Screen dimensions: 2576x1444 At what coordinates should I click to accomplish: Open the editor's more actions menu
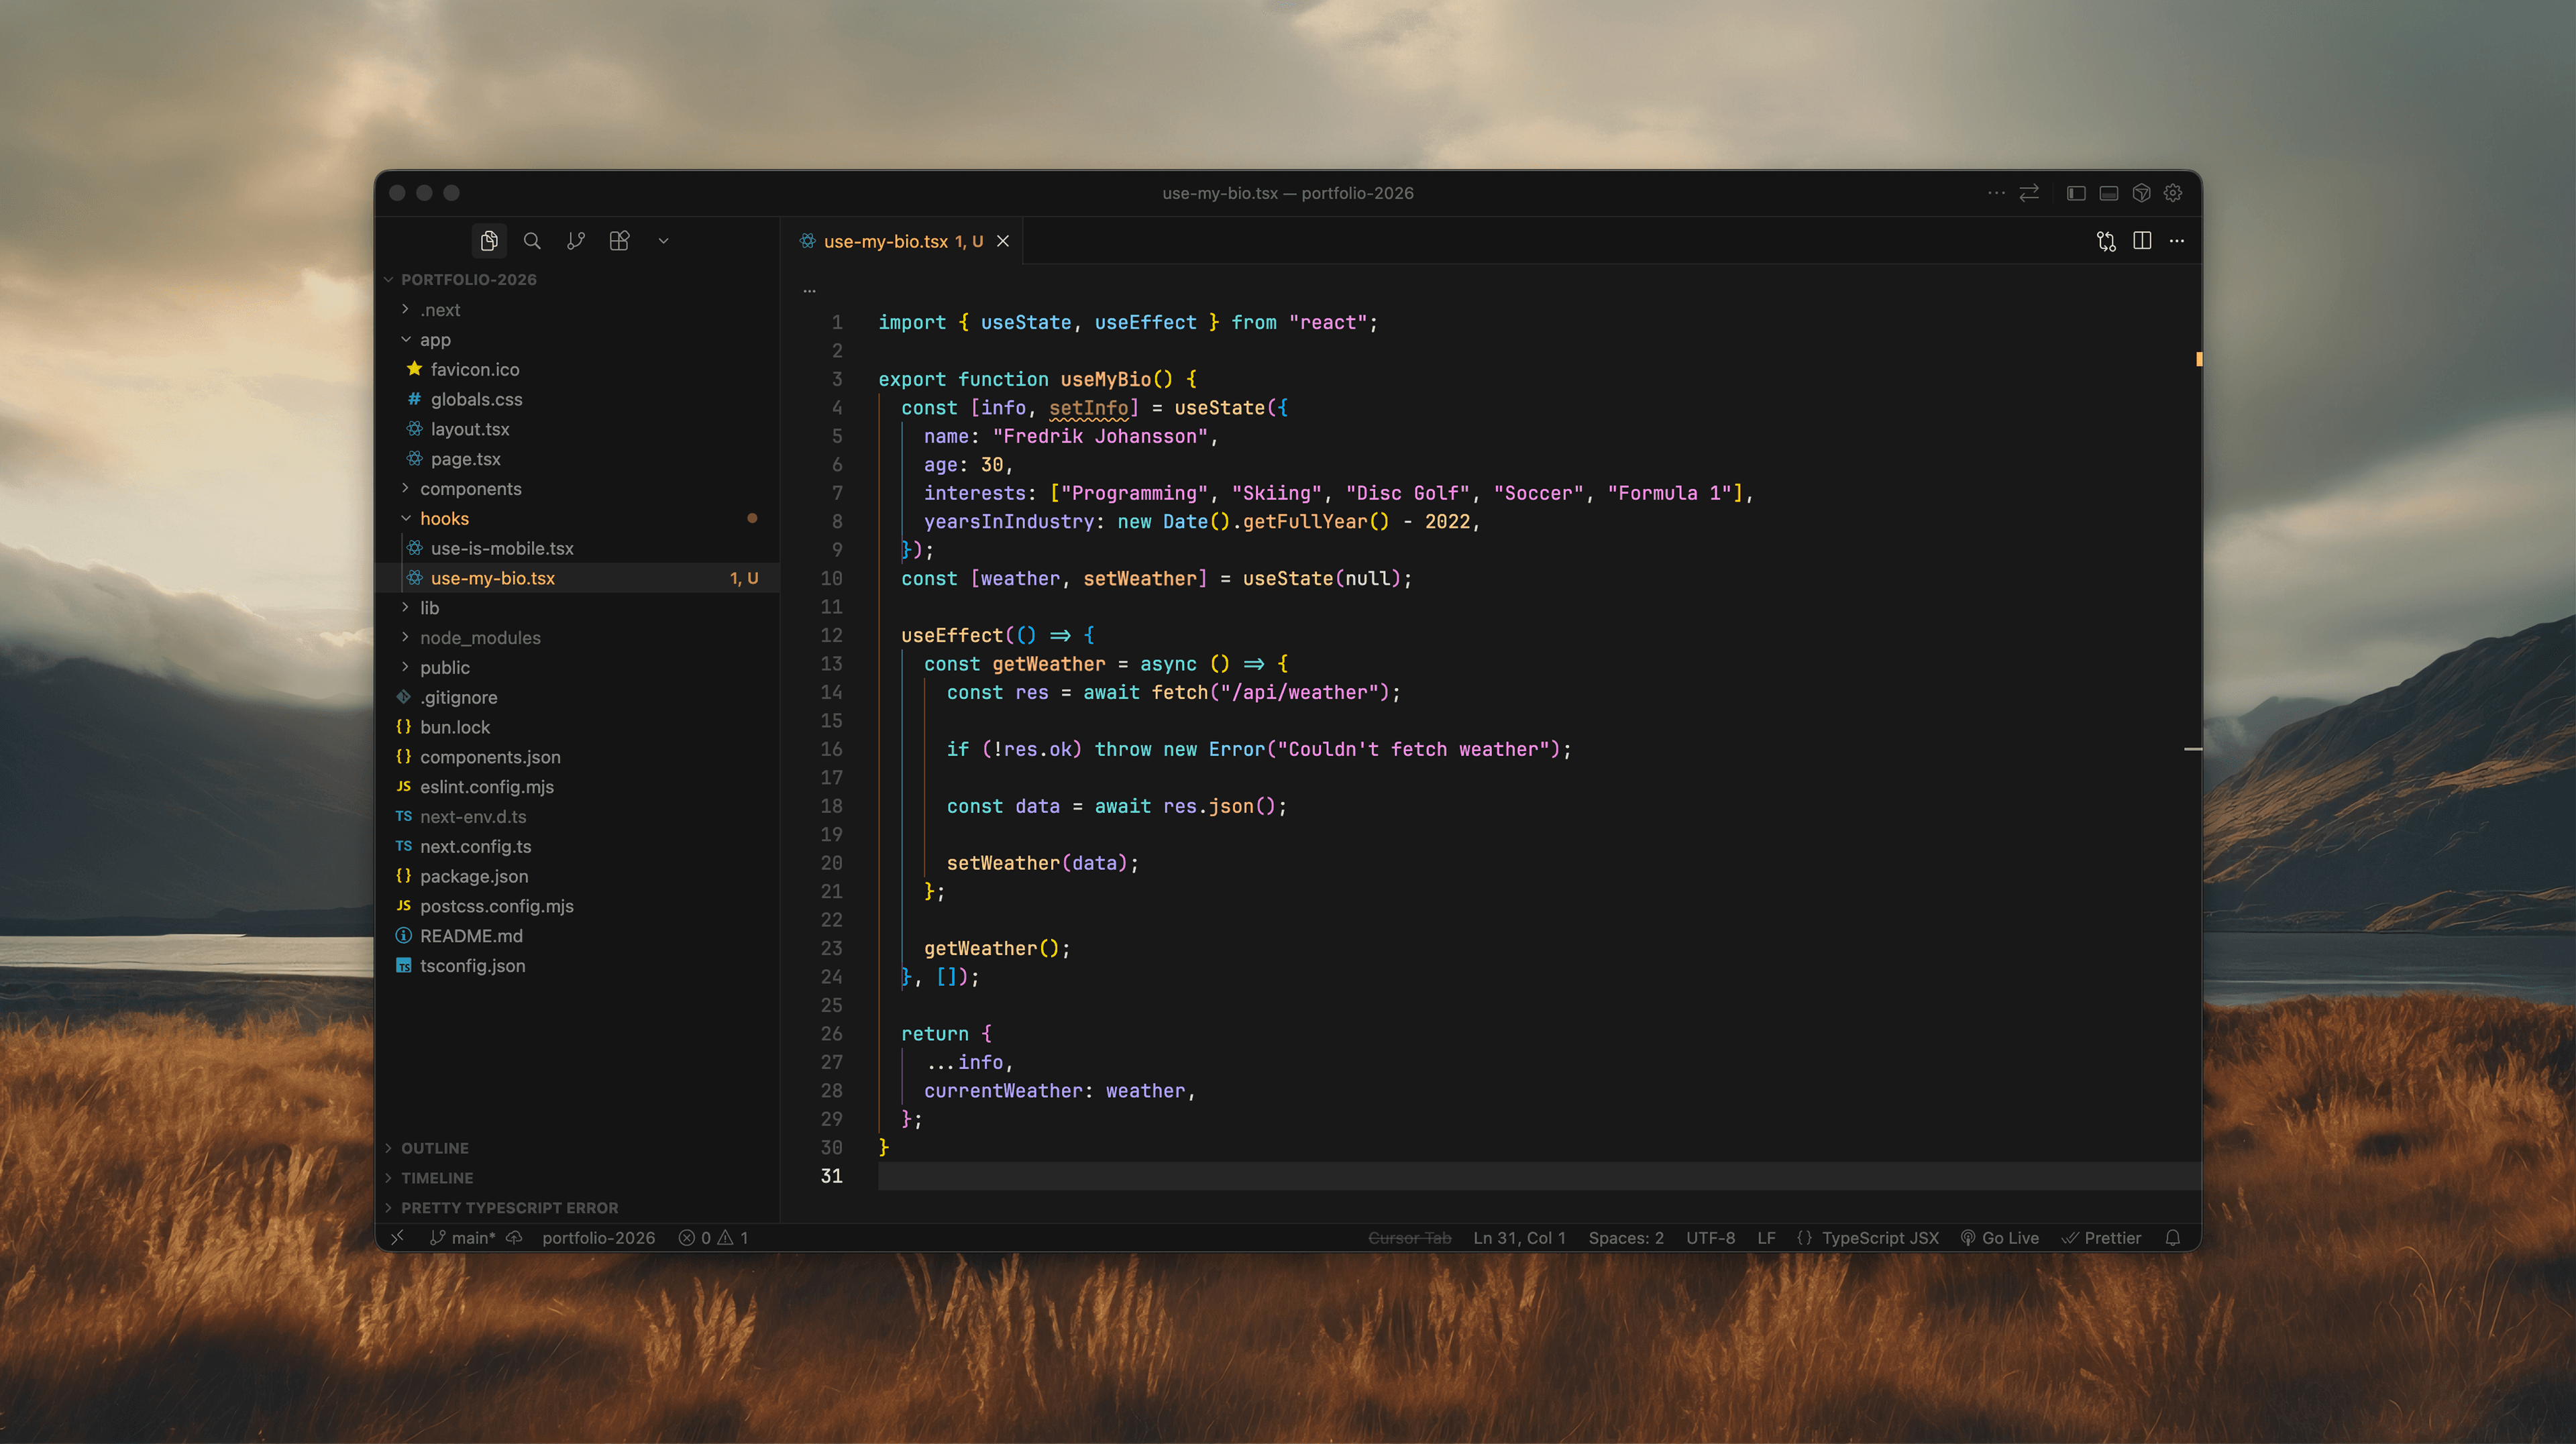[2177, 241]
